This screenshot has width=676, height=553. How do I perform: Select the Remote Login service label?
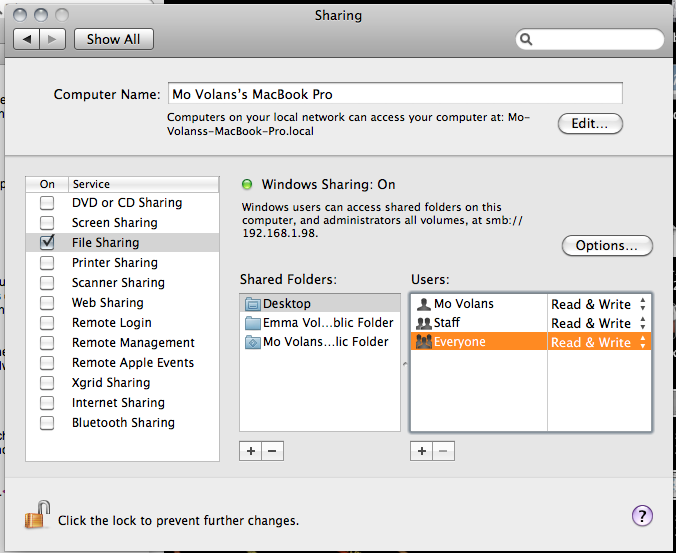(x=112, y=323)
